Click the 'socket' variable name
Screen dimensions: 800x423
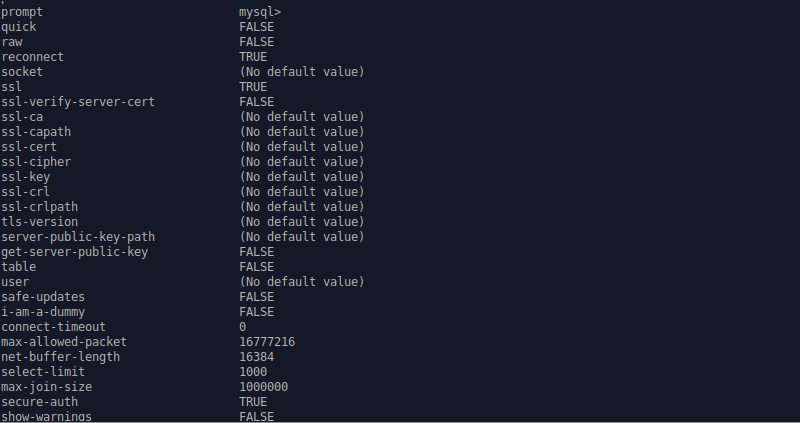pyautogui.click(x=22, y=72)
